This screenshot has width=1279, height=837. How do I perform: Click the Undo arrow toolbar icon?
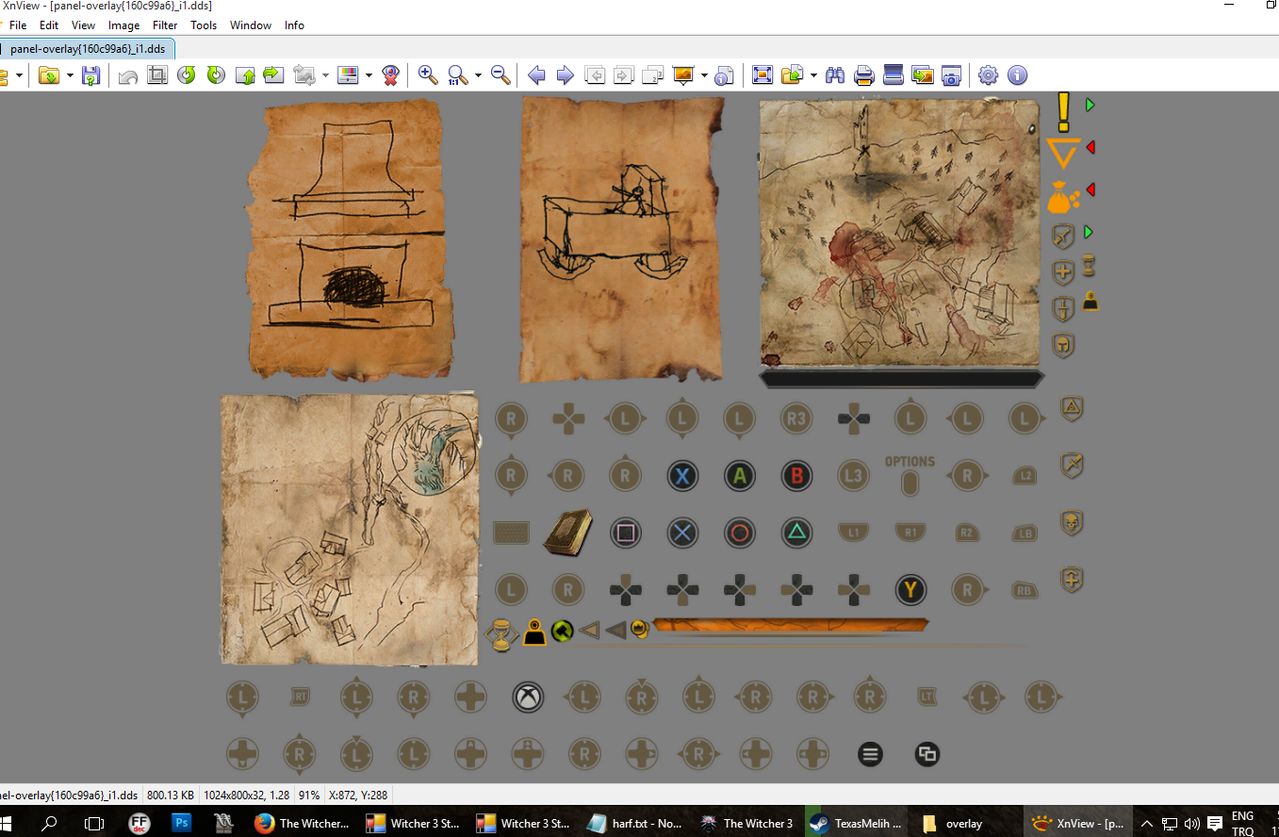128,75
